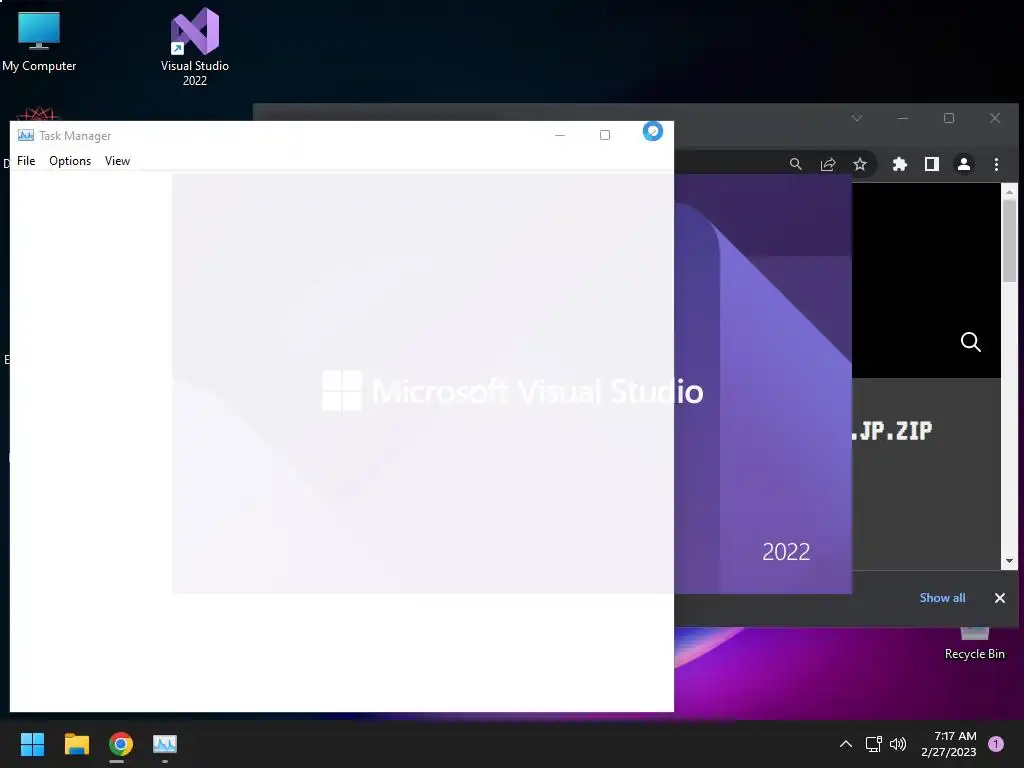Viewport: 1024px width, 768px height.
Task: Minimize the Chrome window
Action: tap(903, 118)
